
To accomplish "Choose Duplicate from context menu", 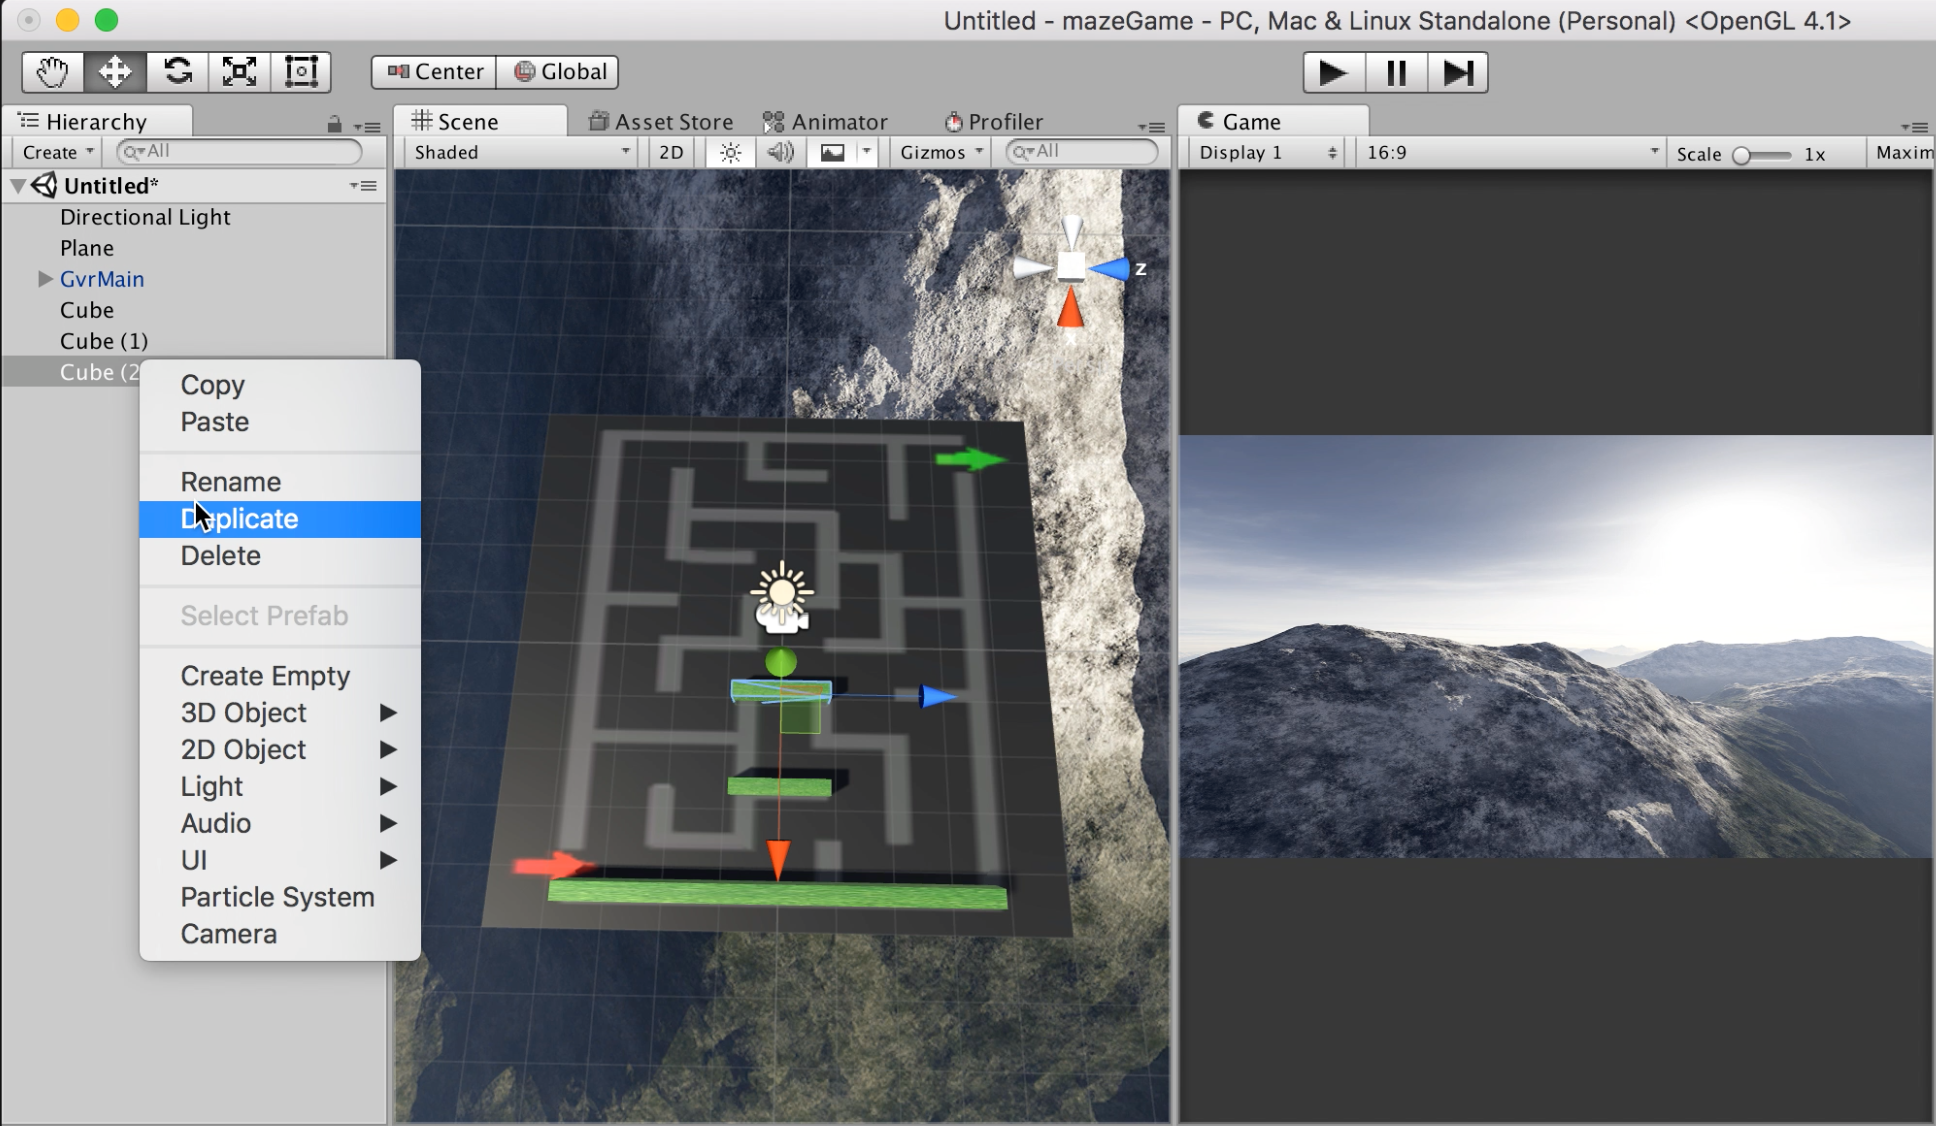I will point(240,519).
